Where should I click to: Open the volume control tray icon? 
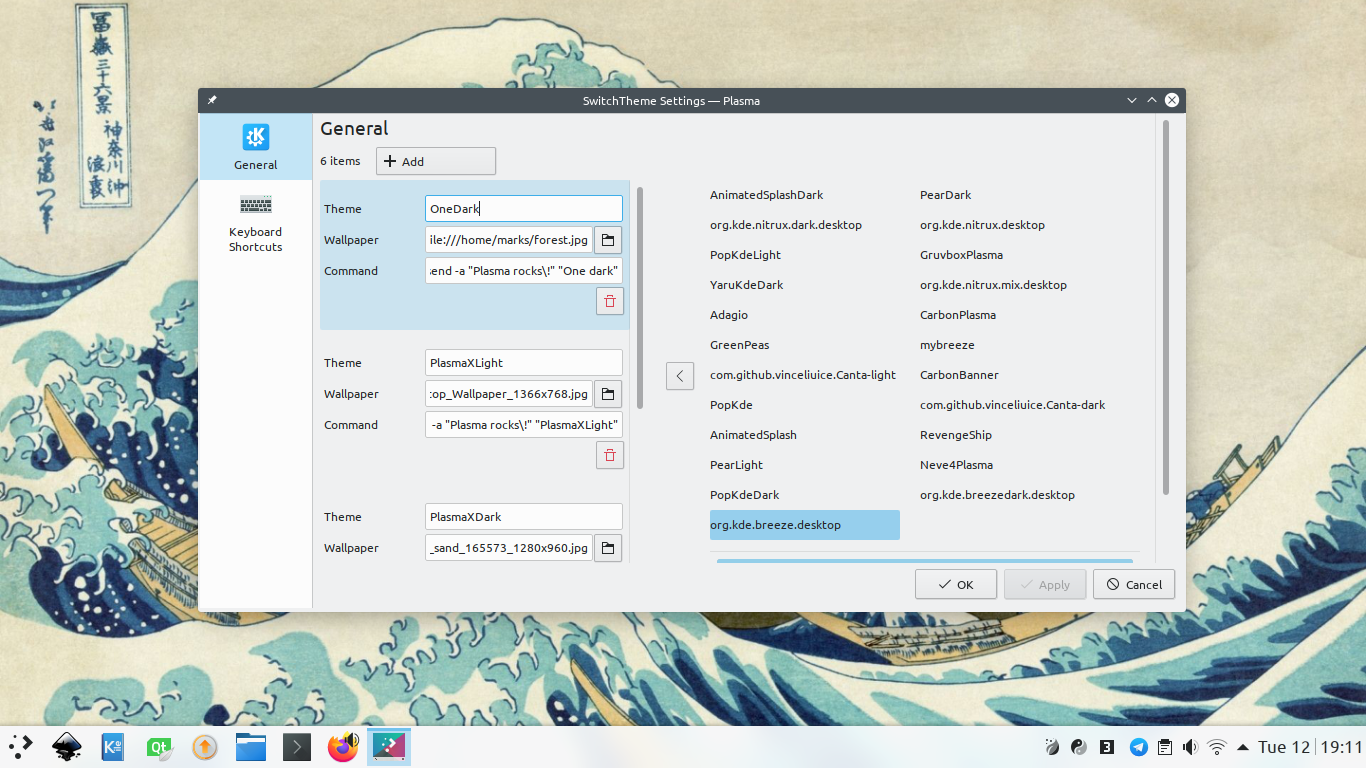[1190, 747]
